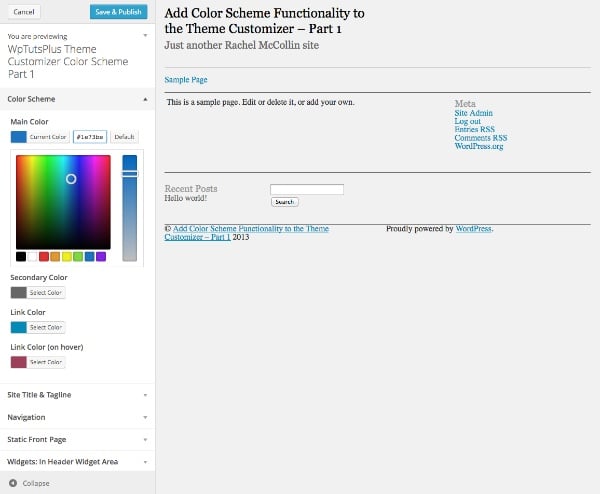This screenshot has height=494, width=600.
Task: Expand the Static Front Page section
Action: [77, 439]
